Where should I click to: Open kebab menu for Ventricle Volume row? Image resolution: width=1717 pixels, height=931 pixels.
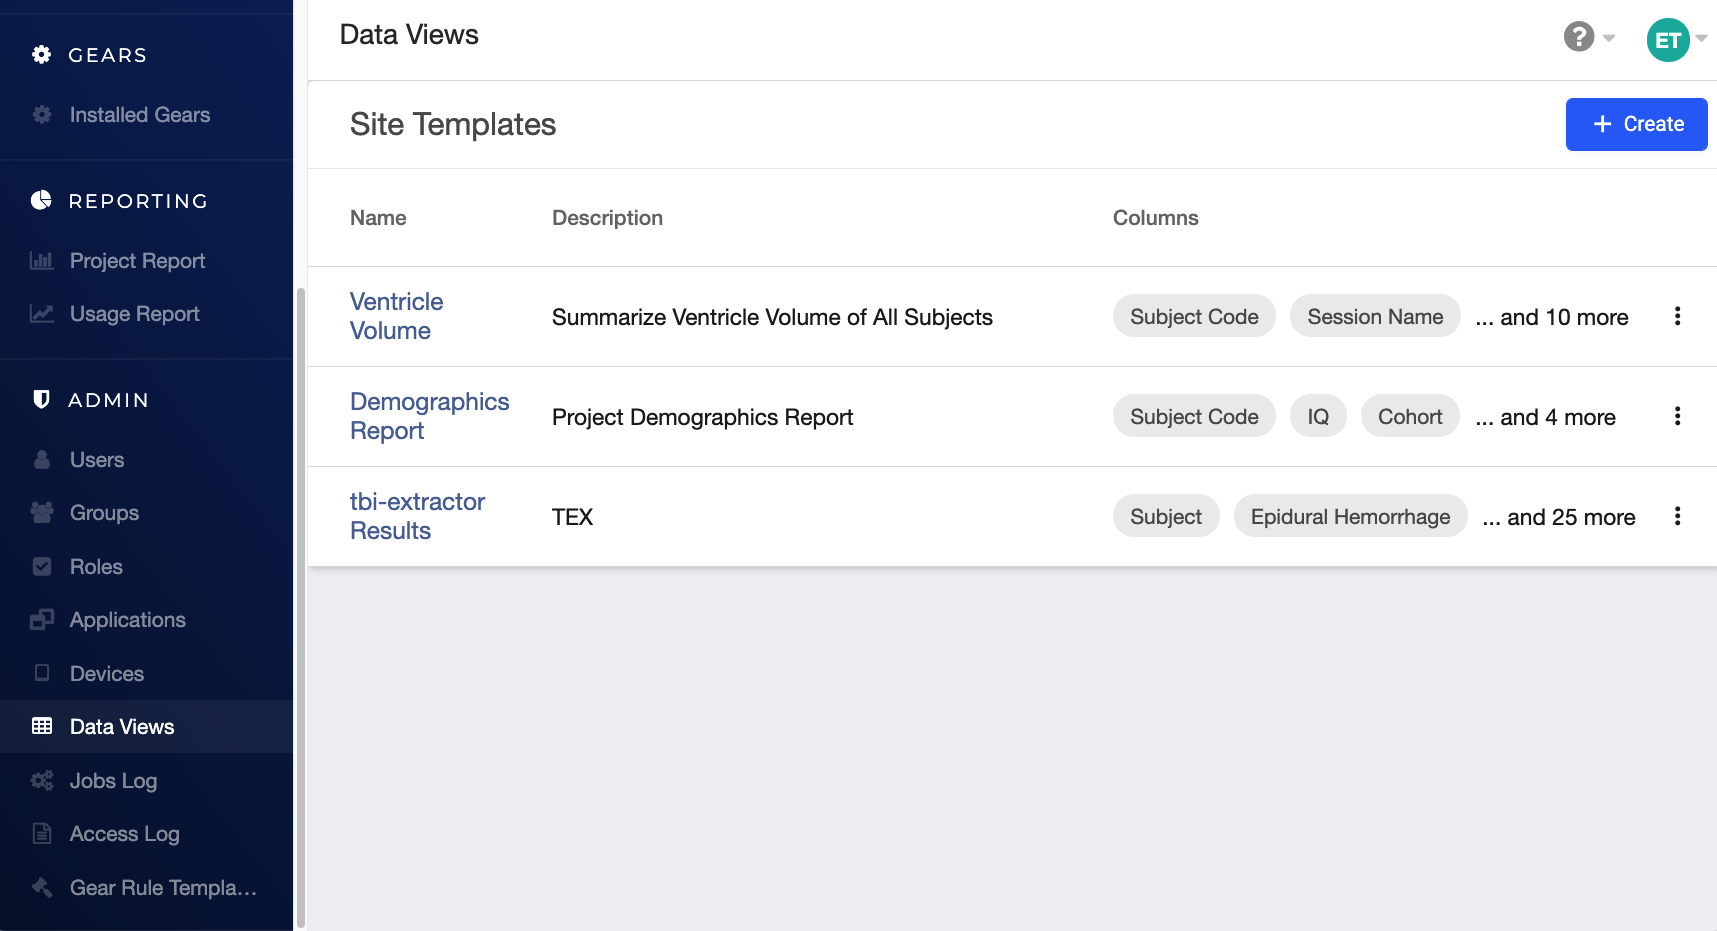click(x=1677, y=316)
